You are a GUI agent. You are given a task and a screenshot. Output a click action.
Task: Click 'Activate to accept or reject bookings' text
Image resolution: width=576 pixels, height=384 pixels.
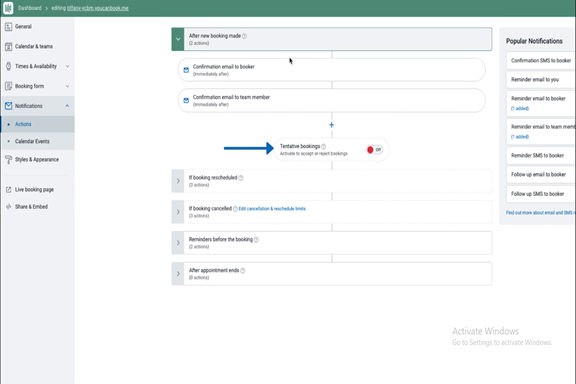[314, 154]
